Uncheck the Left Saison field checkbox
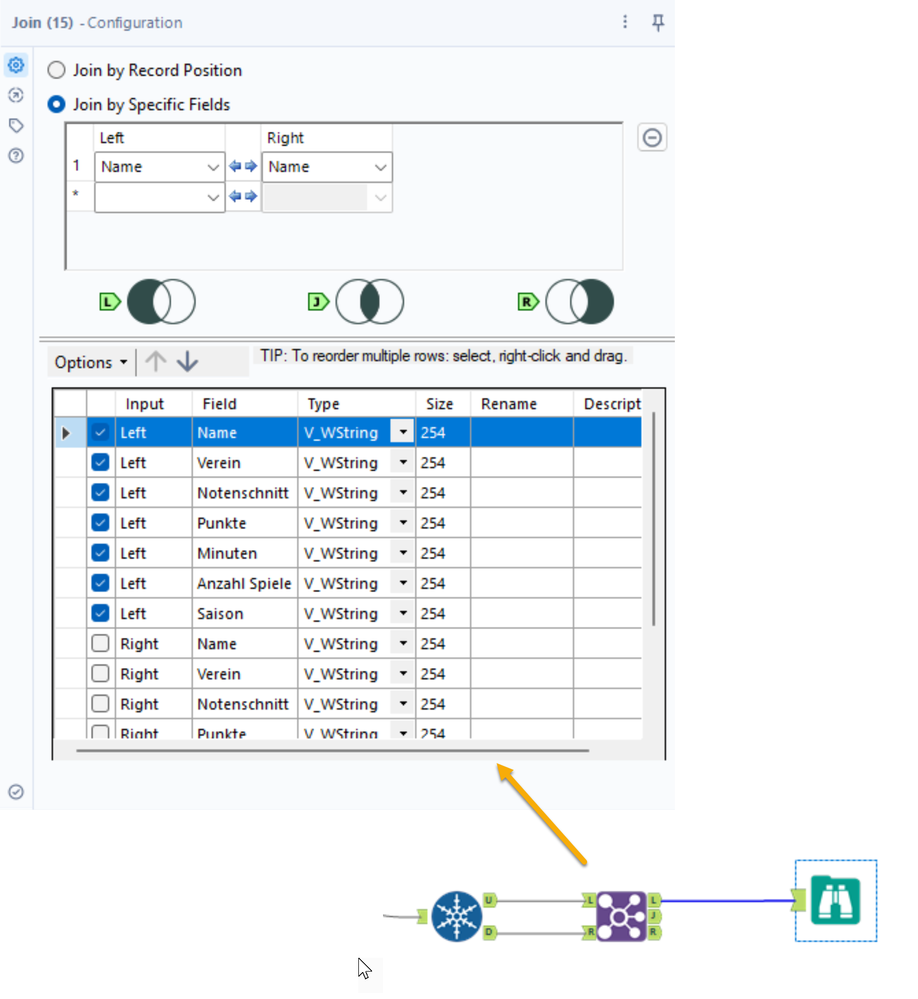The width and height of the screenshot is (918, 999). coord(100,613)
